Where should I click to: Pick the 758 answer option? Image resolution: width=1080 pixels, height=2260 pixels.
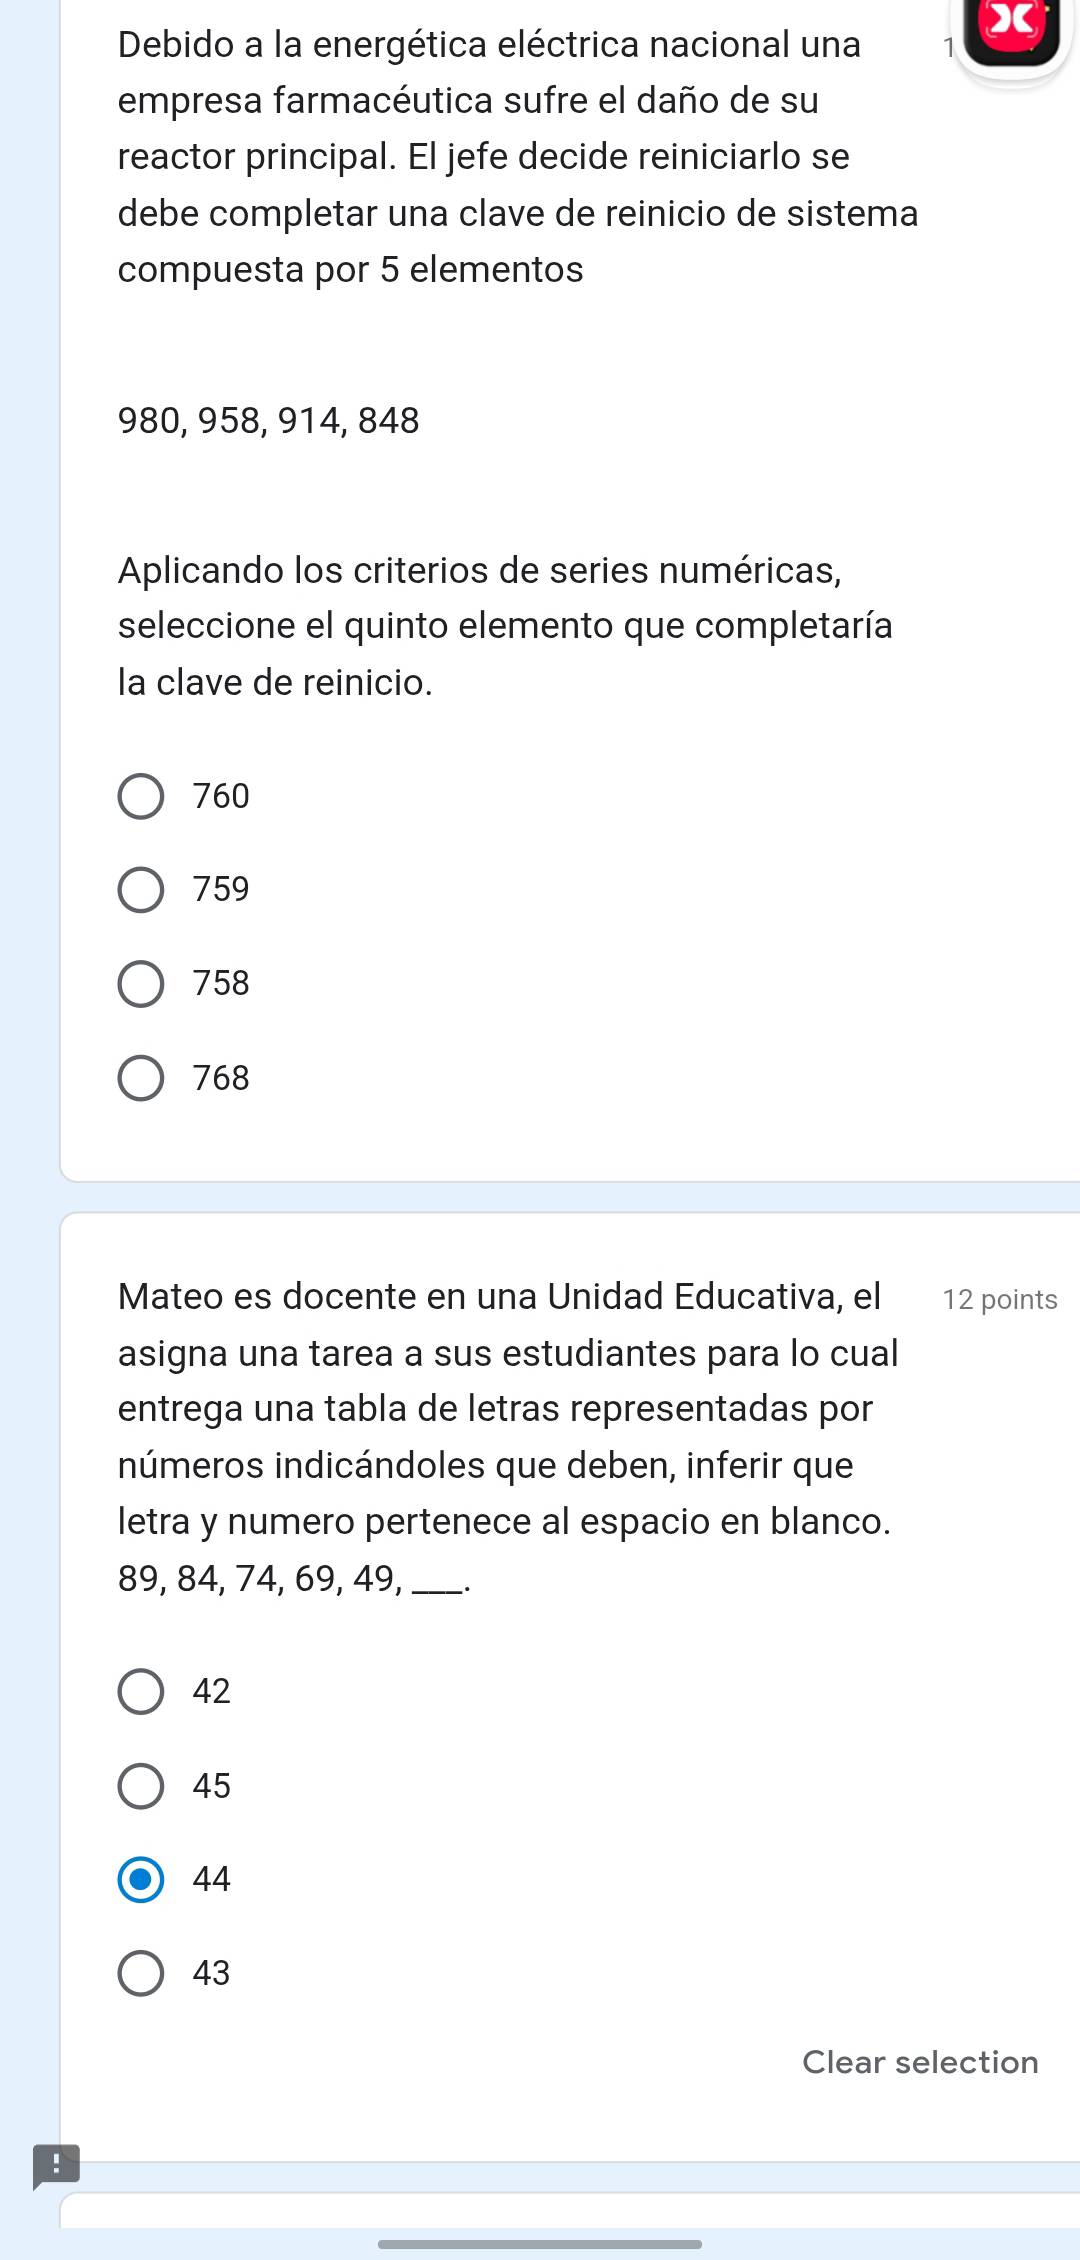point(141,984)
